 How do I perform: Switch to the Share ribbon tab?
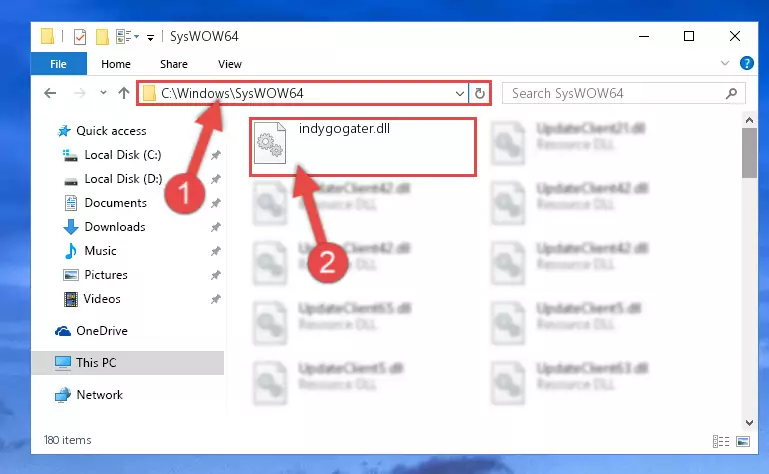174,64
